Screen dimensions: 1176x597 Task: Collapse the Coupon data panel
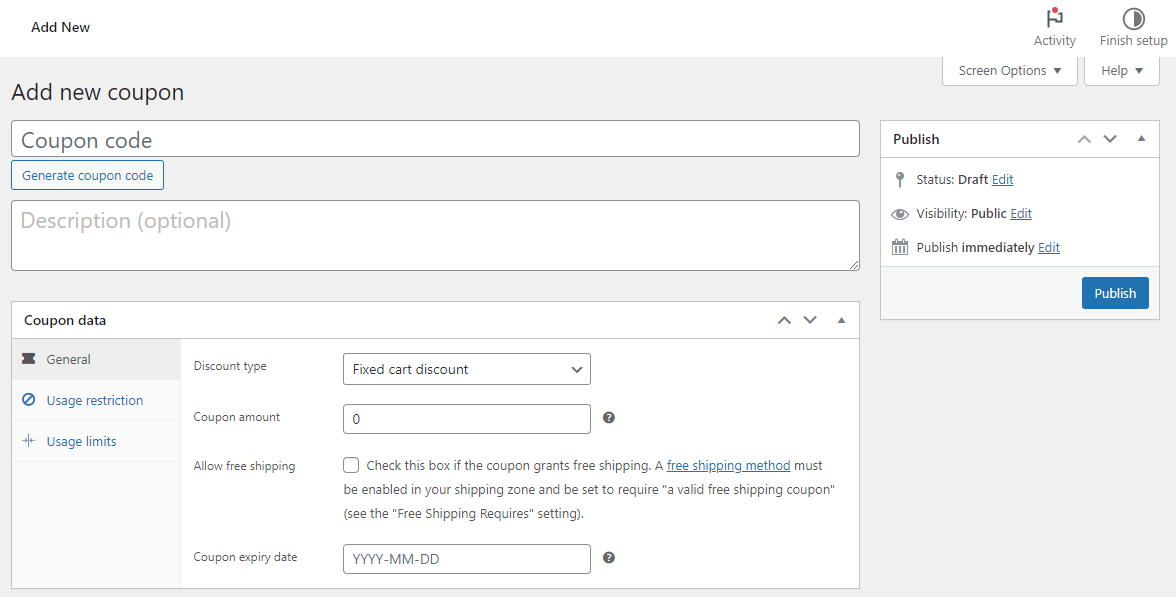click(x=841, y=320)
